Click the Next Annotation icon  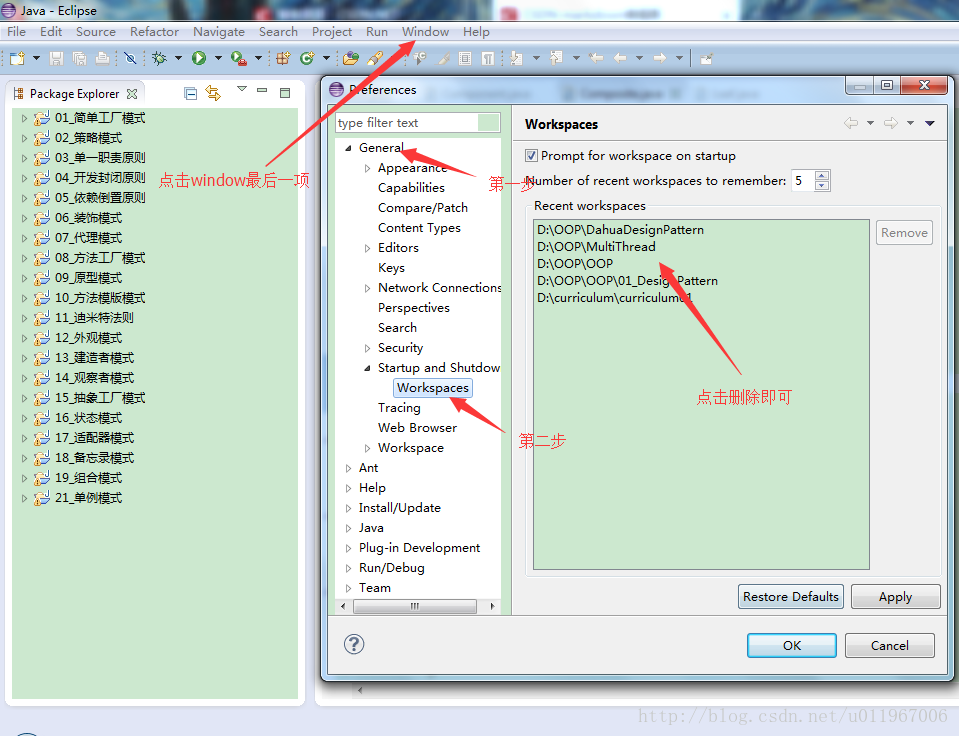click(516, 58)
